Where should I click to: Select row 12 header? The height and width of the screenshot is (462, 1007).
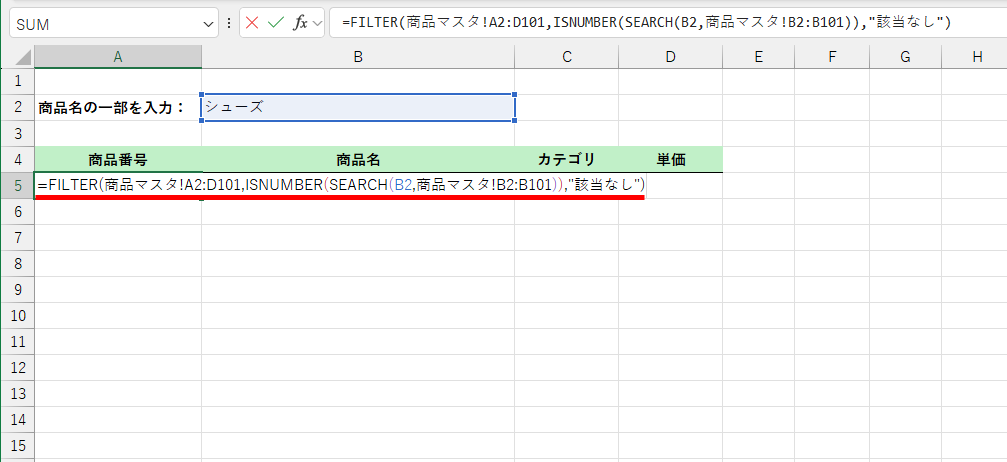17,368
